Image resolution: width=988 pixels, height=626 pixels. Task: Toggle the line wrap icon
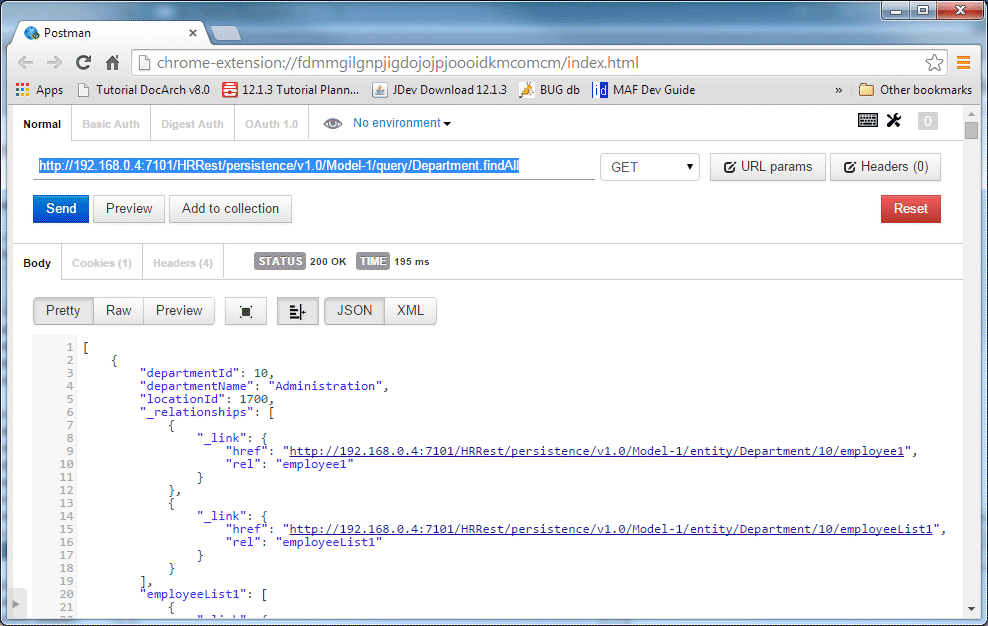pos(297,311)
